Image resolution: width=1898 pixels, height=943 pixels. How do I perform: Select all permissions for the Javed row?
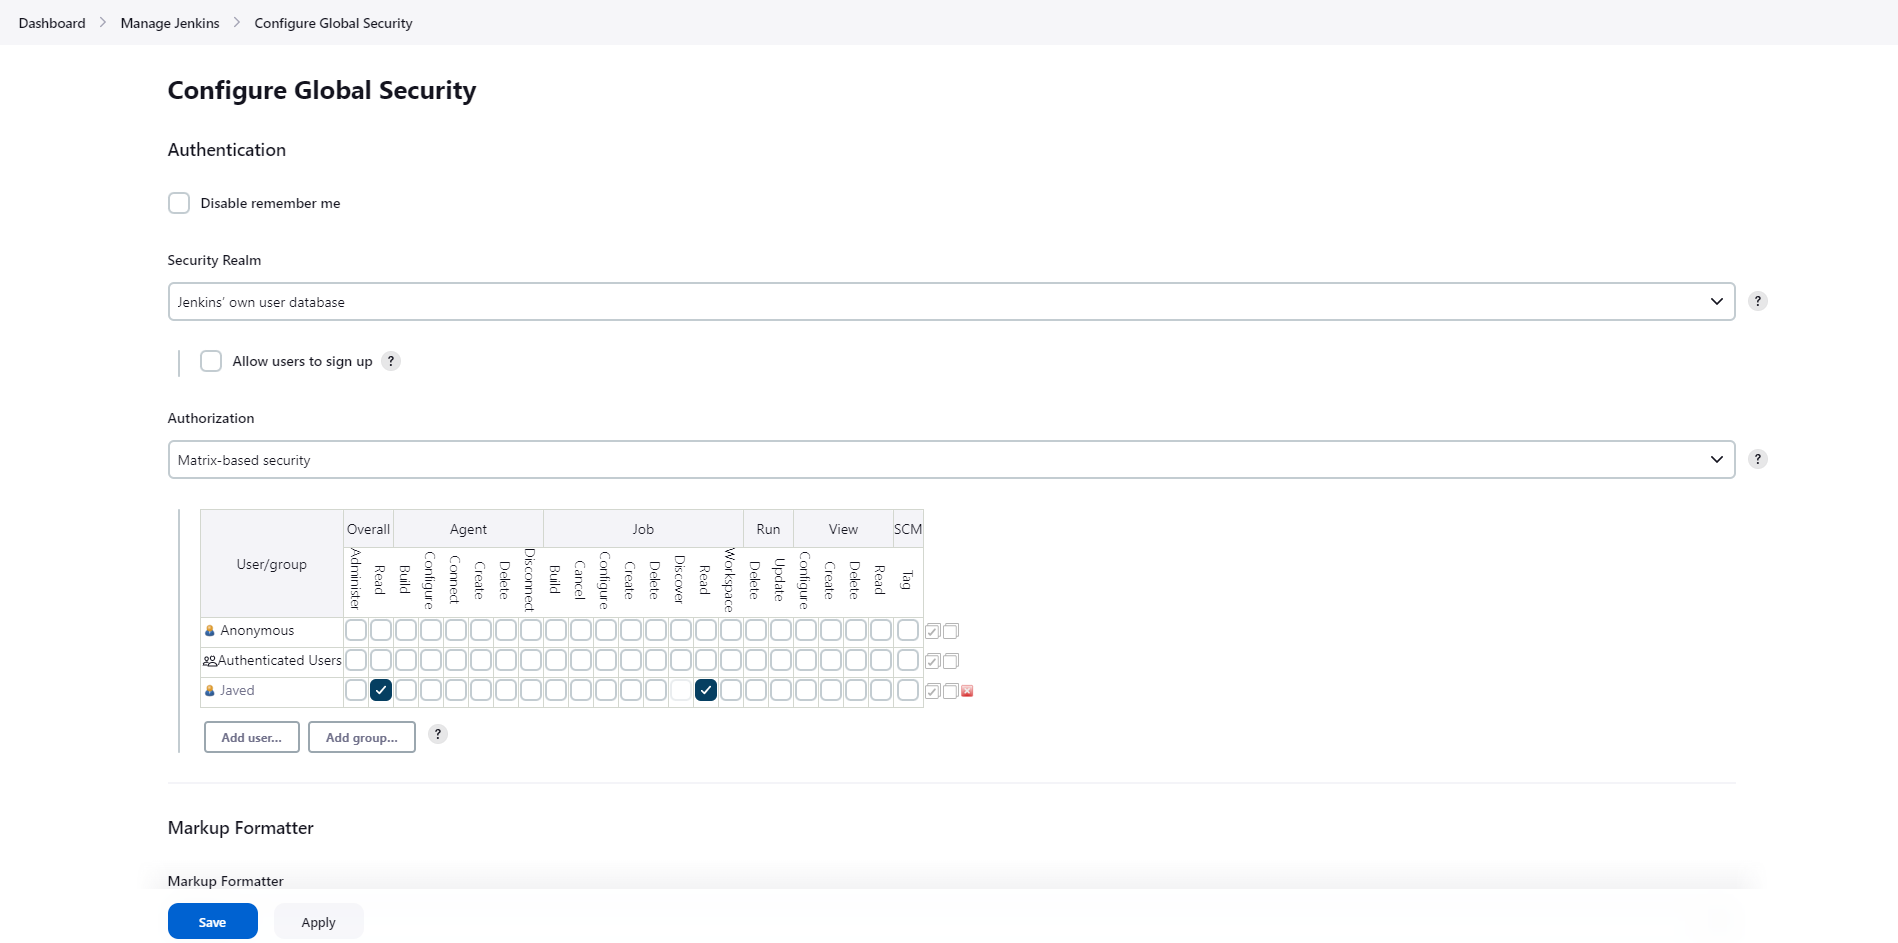click(x=932, y=691)
